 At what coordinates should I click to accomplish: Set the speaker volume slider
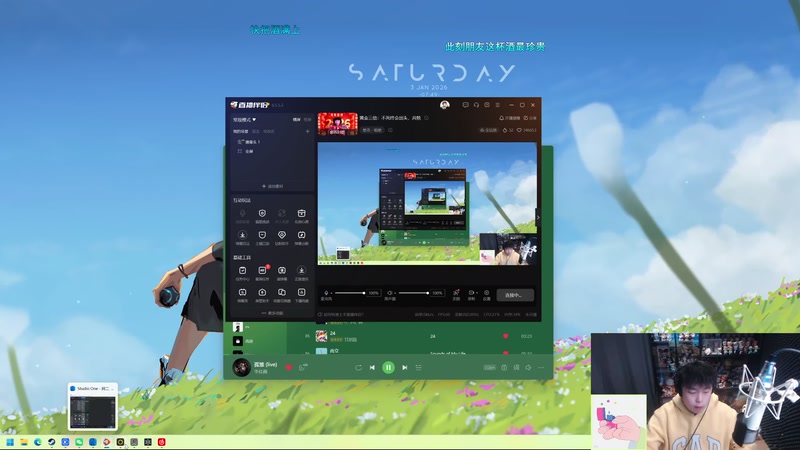pyautogui.click(x=413, y=293)
